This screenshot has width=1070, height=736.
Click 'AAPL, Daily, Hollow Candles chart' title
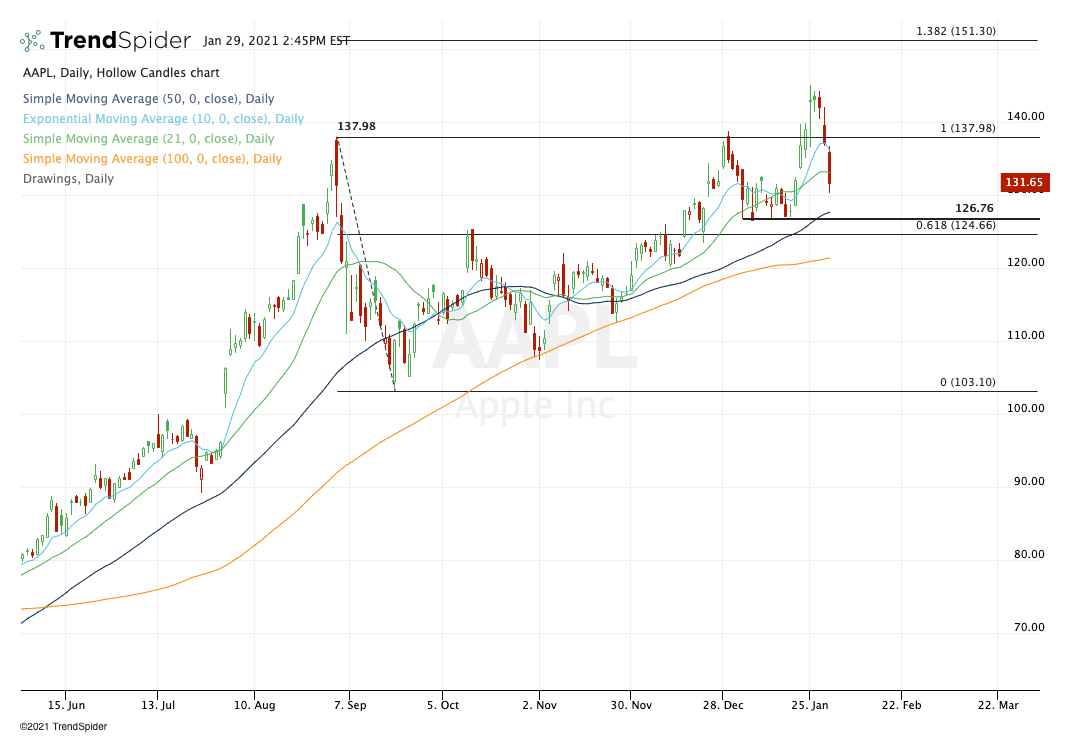coord(121,73)
